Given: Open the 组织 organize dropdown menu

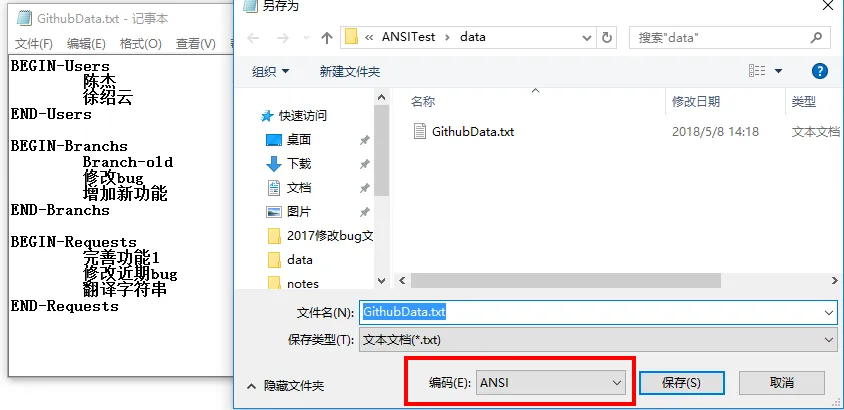Looking at the screenshot, I should [x=270, y=72].
